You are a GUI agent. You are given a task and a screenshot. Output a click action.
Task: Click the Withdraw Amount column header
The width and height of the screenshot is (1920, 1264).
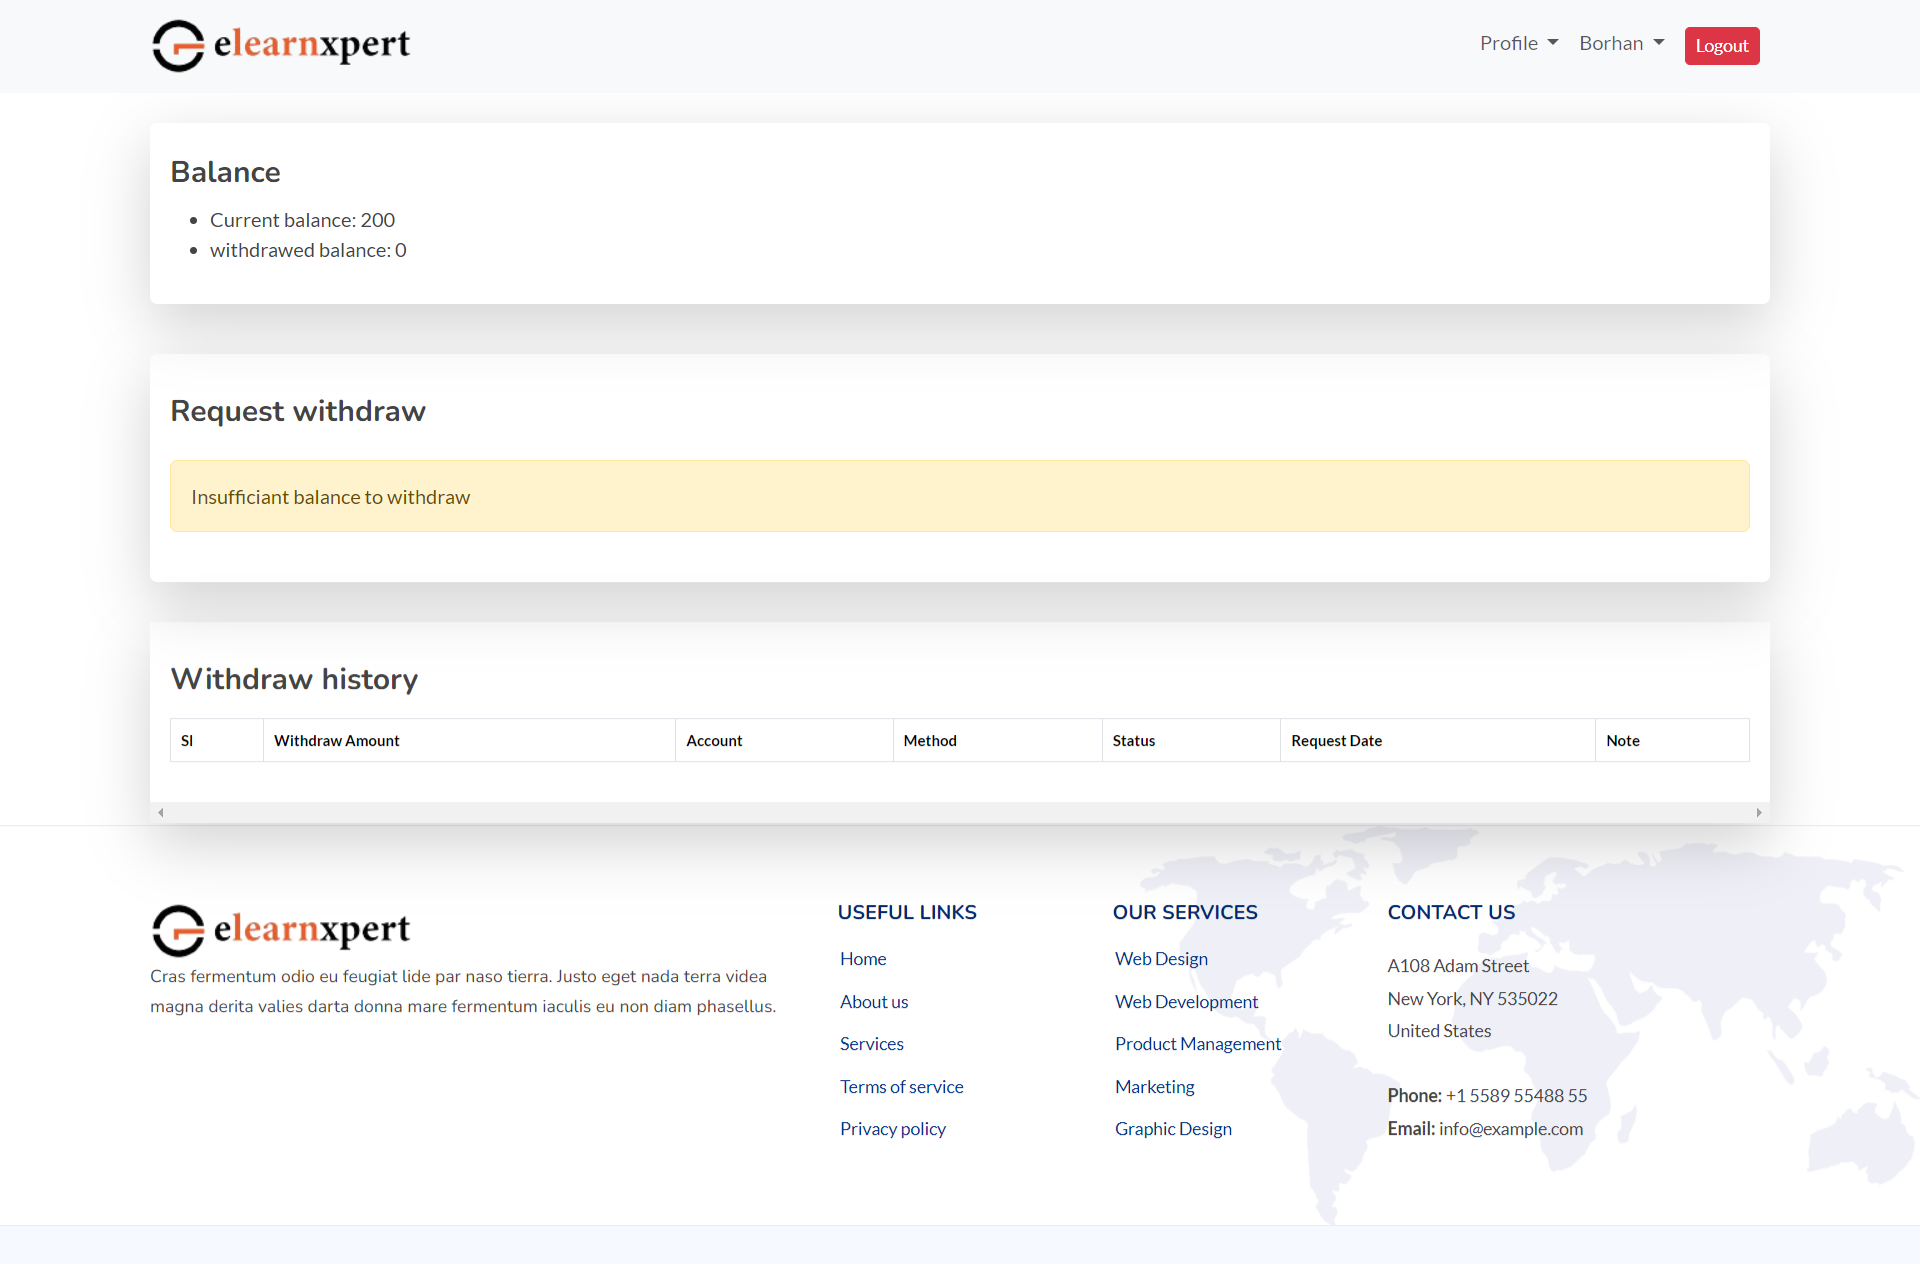click(337, 741)
